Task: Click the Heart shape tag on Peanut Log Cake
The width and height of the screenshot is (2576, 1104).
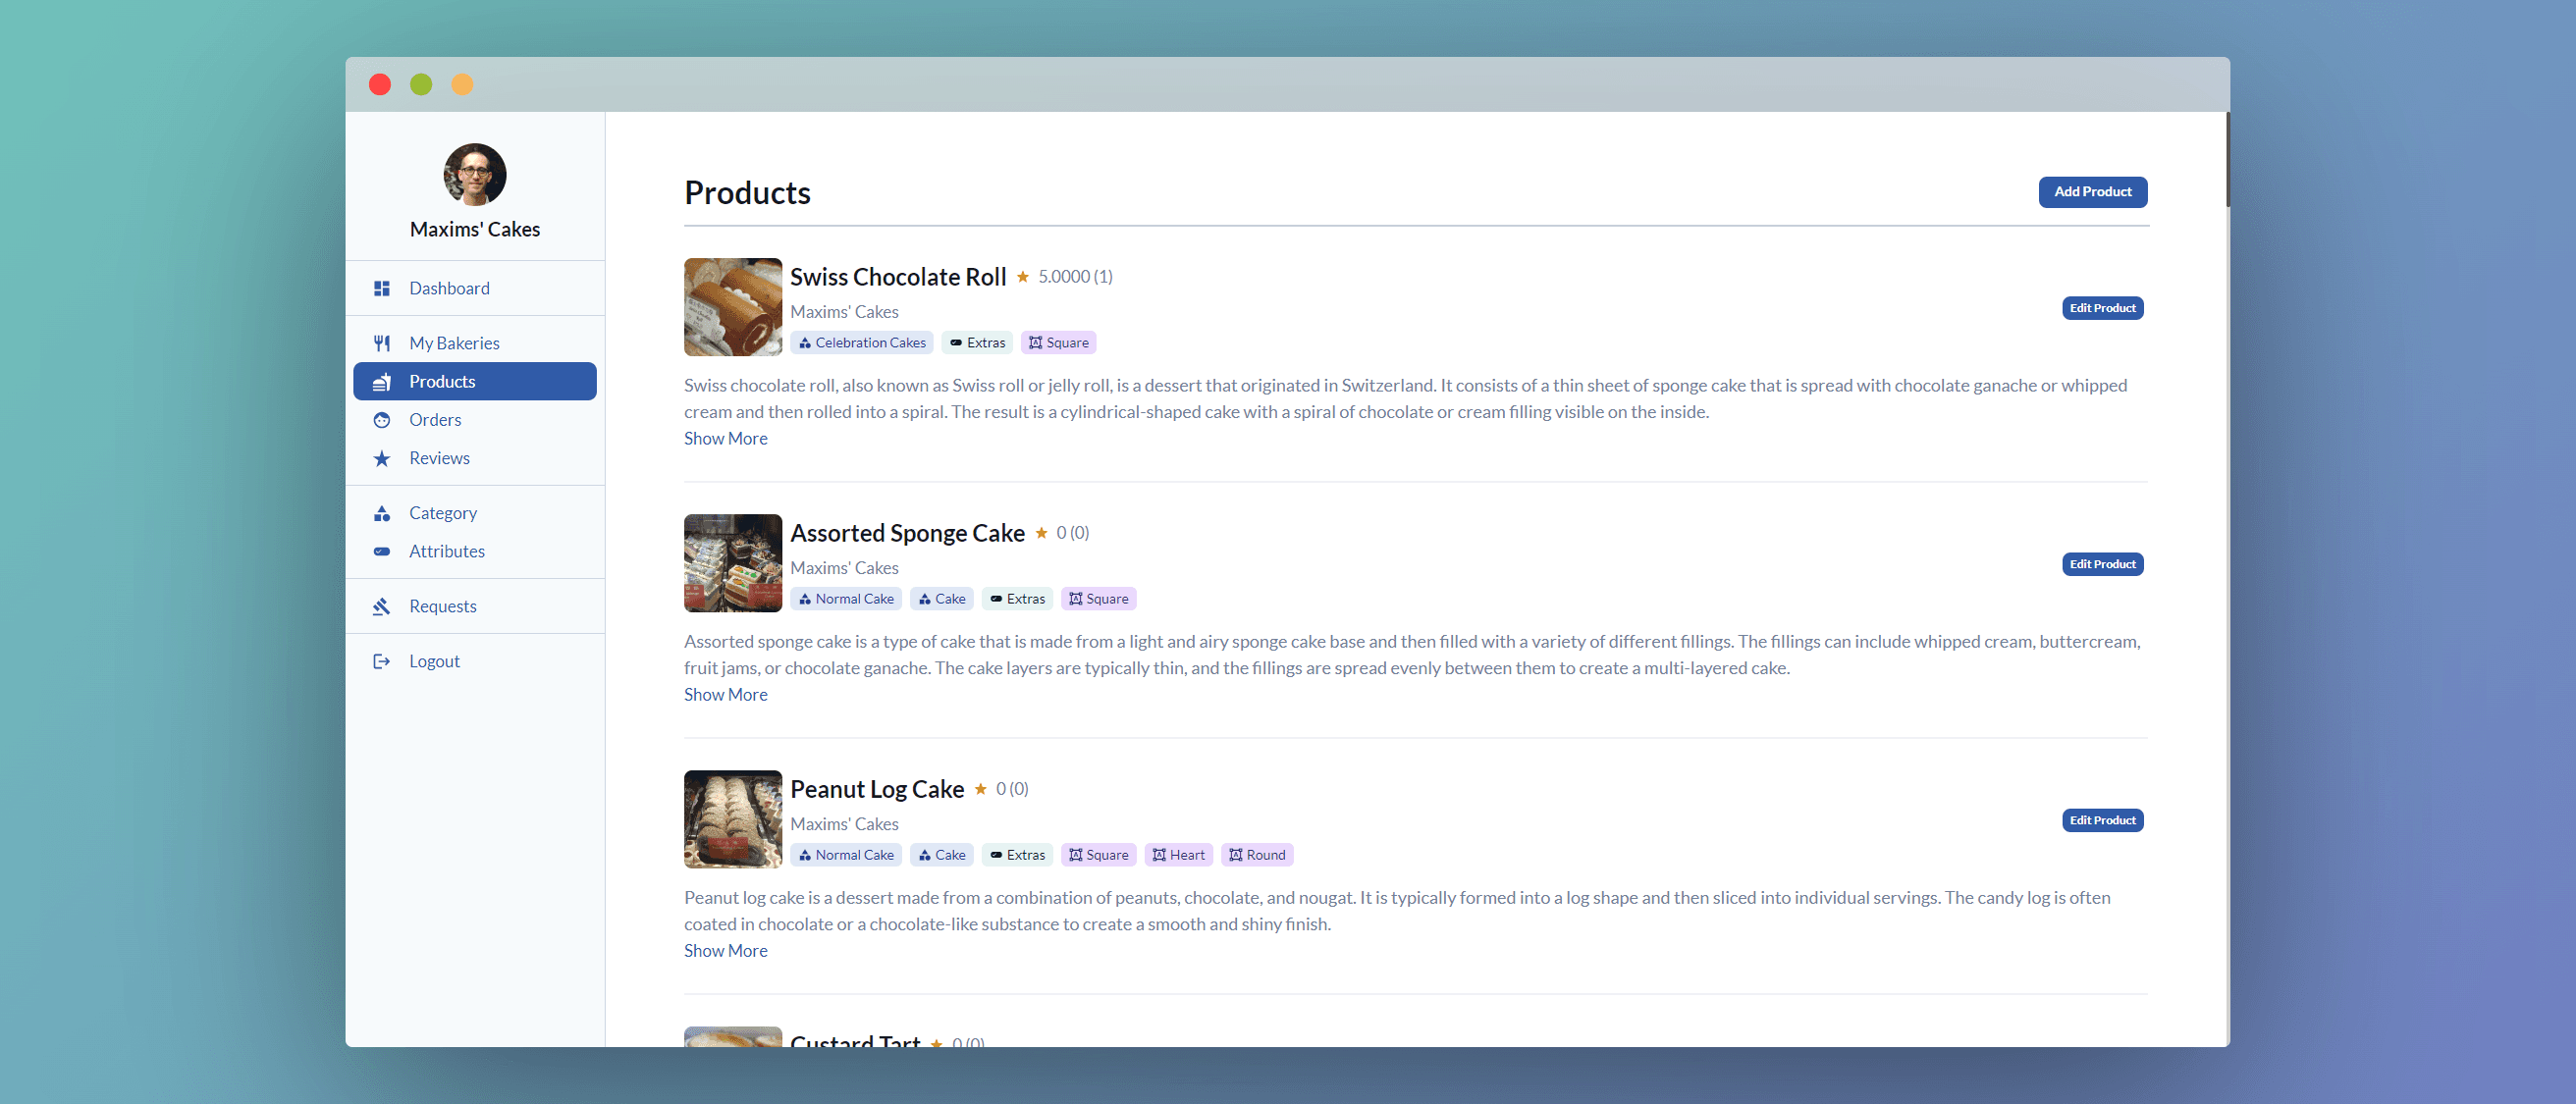Action: coord(1178,855)
